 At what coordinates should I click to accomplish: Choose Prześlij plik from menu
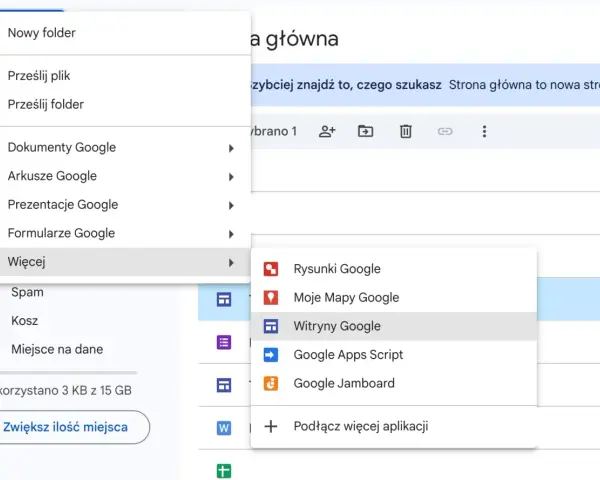[x=125, y=76]
